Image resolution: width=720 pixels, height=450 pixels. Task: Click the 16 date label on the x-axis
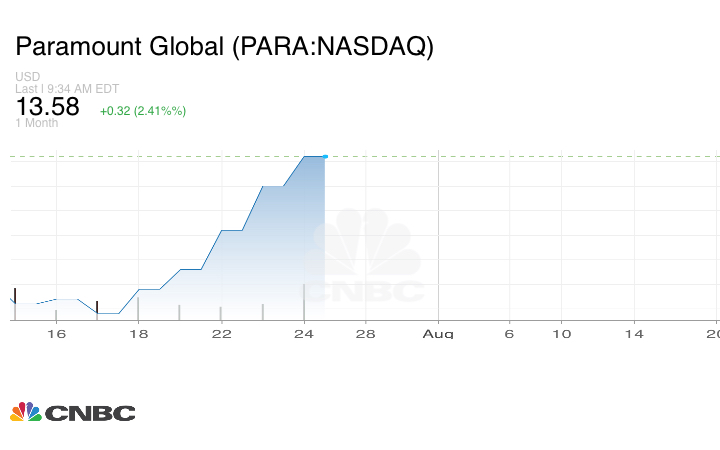tap(56, 333)
